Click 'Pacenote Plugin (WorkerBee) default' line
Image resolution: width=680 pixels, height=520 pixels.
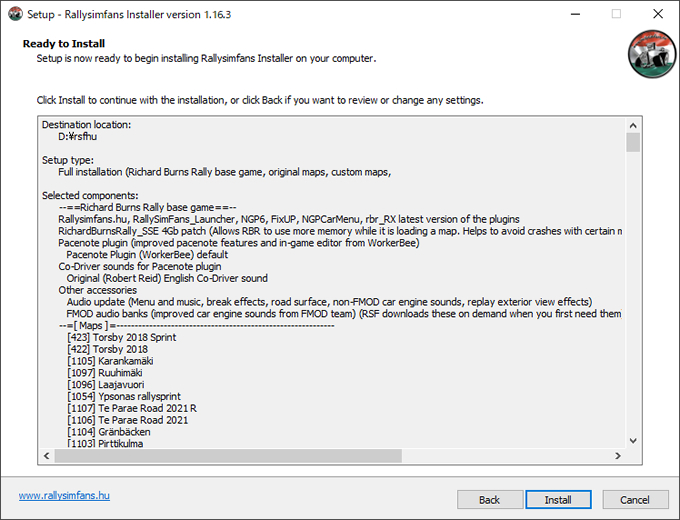pyautogui.click(x=147, y=255)
